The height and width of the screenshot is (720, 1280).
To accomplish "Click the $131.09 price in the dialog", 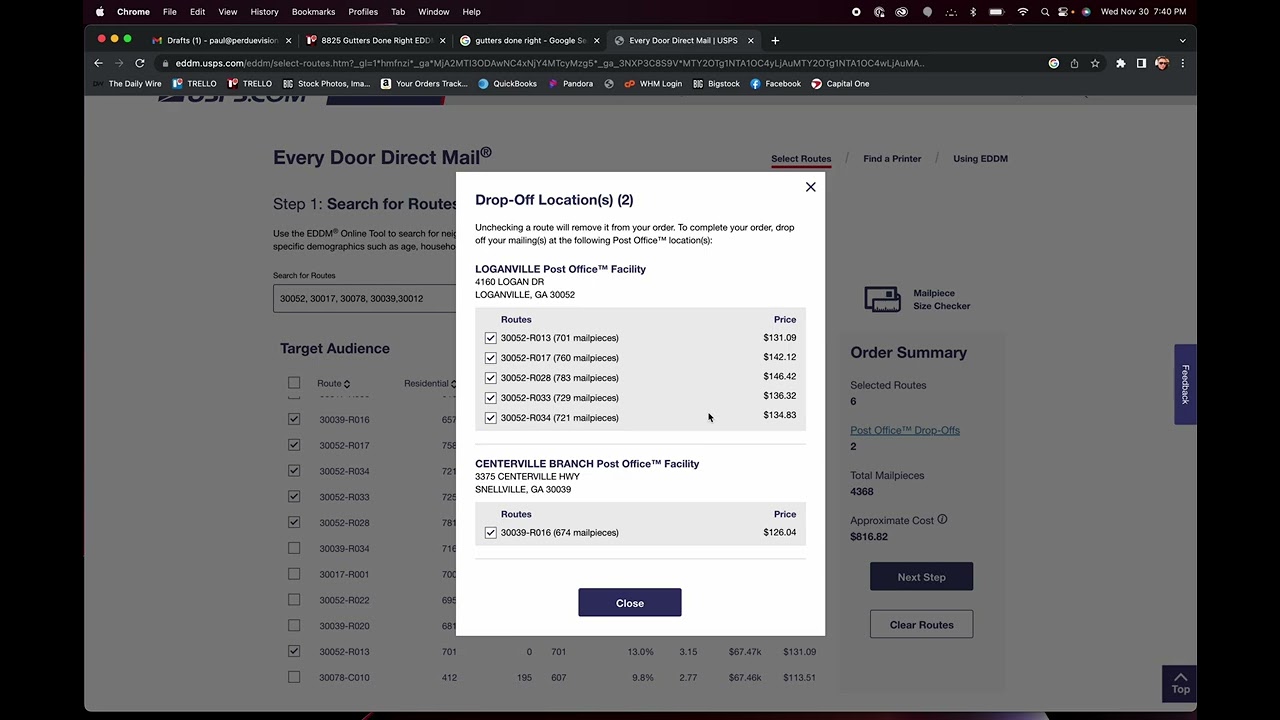I will click(780, 338).
